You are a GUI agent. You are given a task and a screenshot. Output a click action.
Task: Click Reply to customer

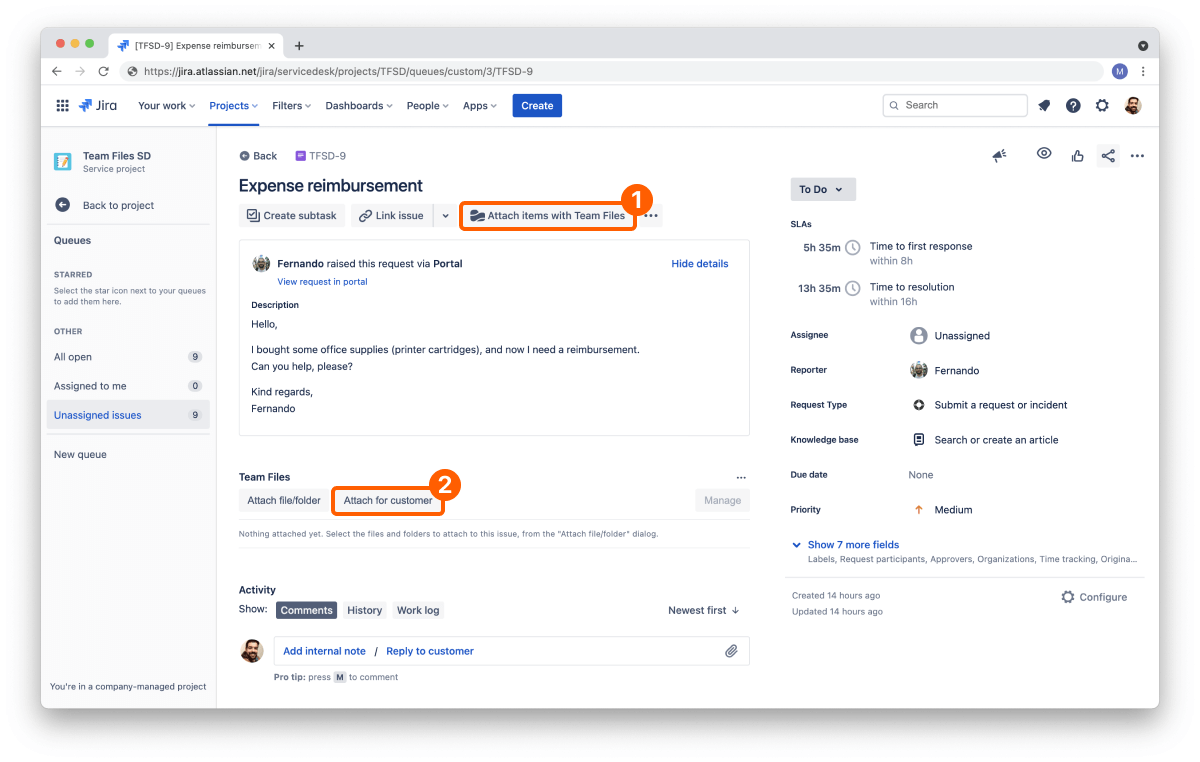coord(430,651)
